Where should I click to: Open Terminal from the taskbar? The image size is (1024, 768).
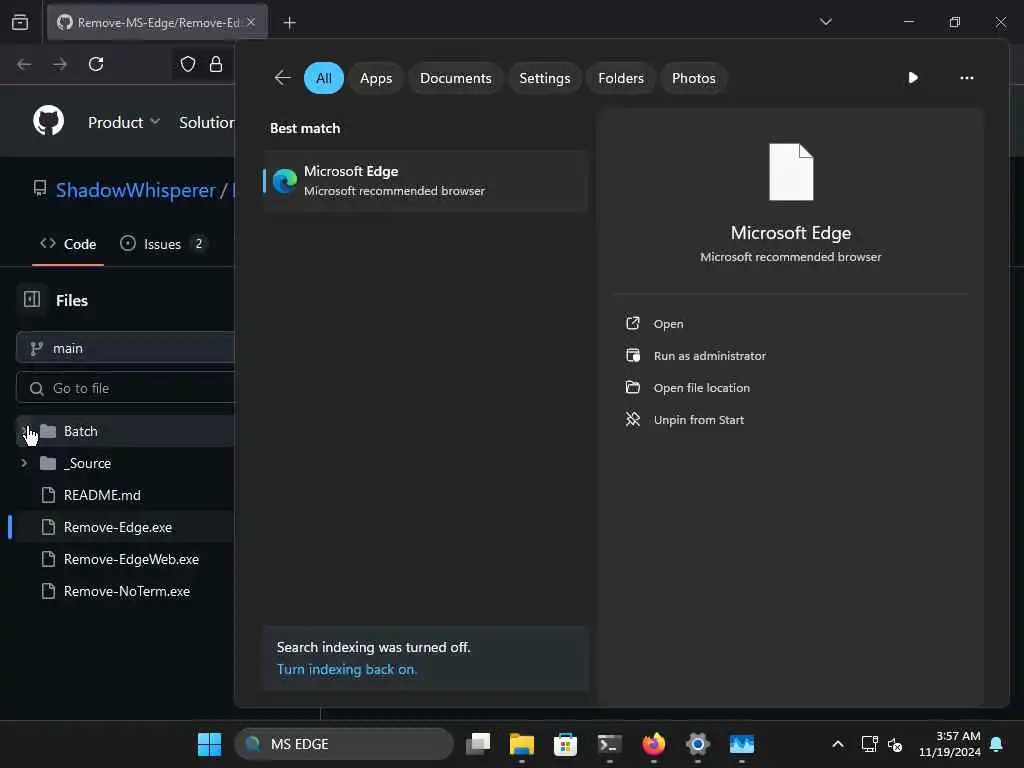coord(609,744)
